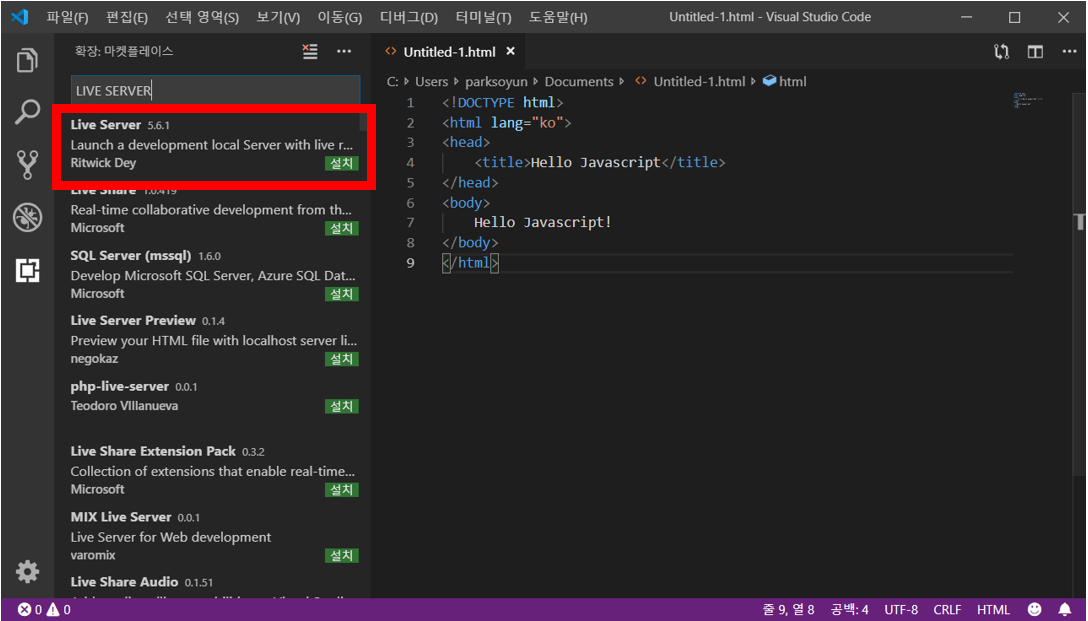1088x621 pixels.
Task: Install Live Server Preview extension
Action: [341, 359]
